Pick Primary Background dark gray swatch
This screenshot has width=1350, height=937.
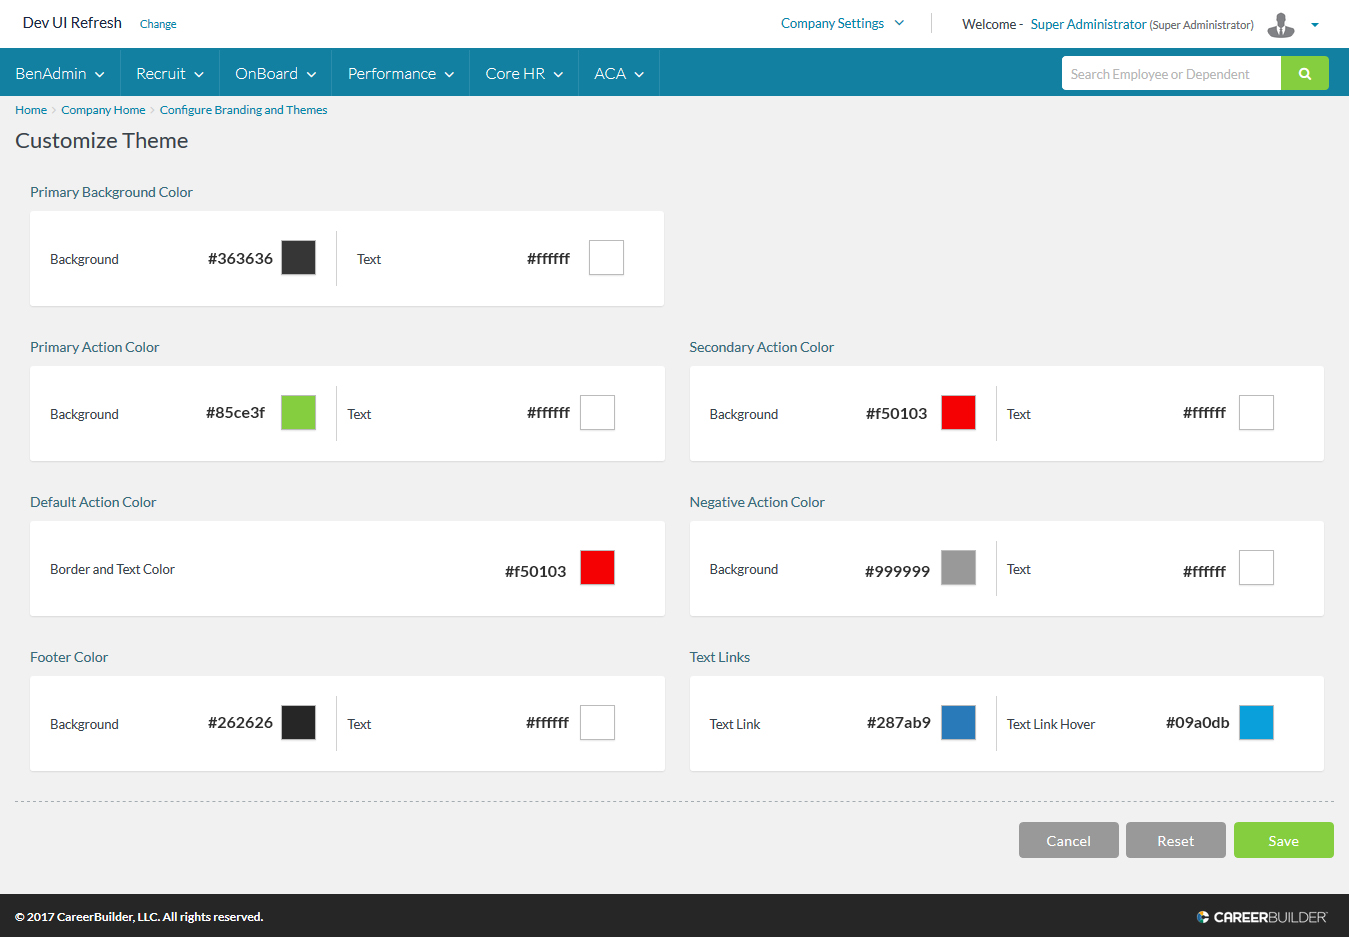tap(298, 258)
